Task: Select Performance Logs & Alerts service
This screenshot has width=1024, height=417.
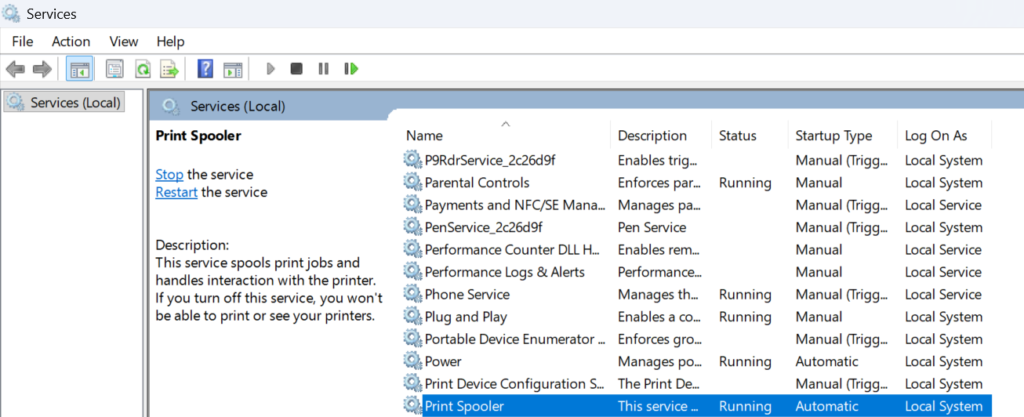Action: [505, 271]
